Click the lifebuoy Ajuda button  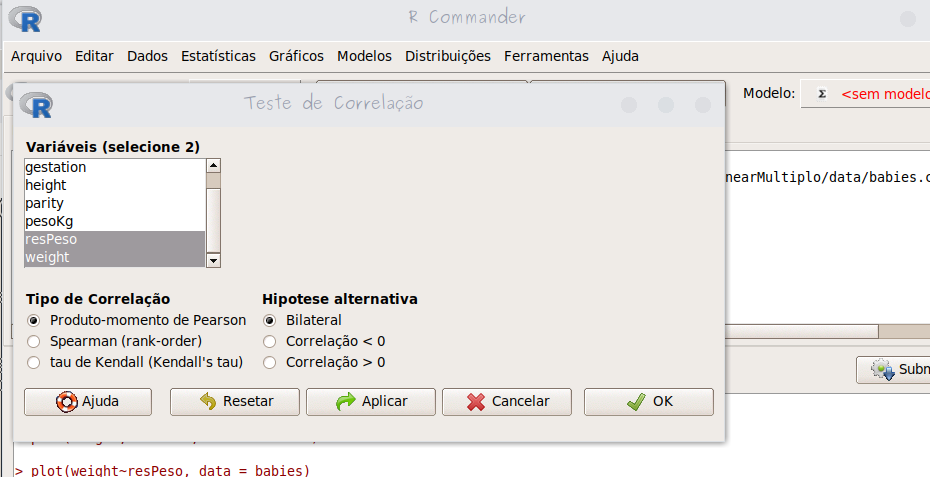(88, 401)
